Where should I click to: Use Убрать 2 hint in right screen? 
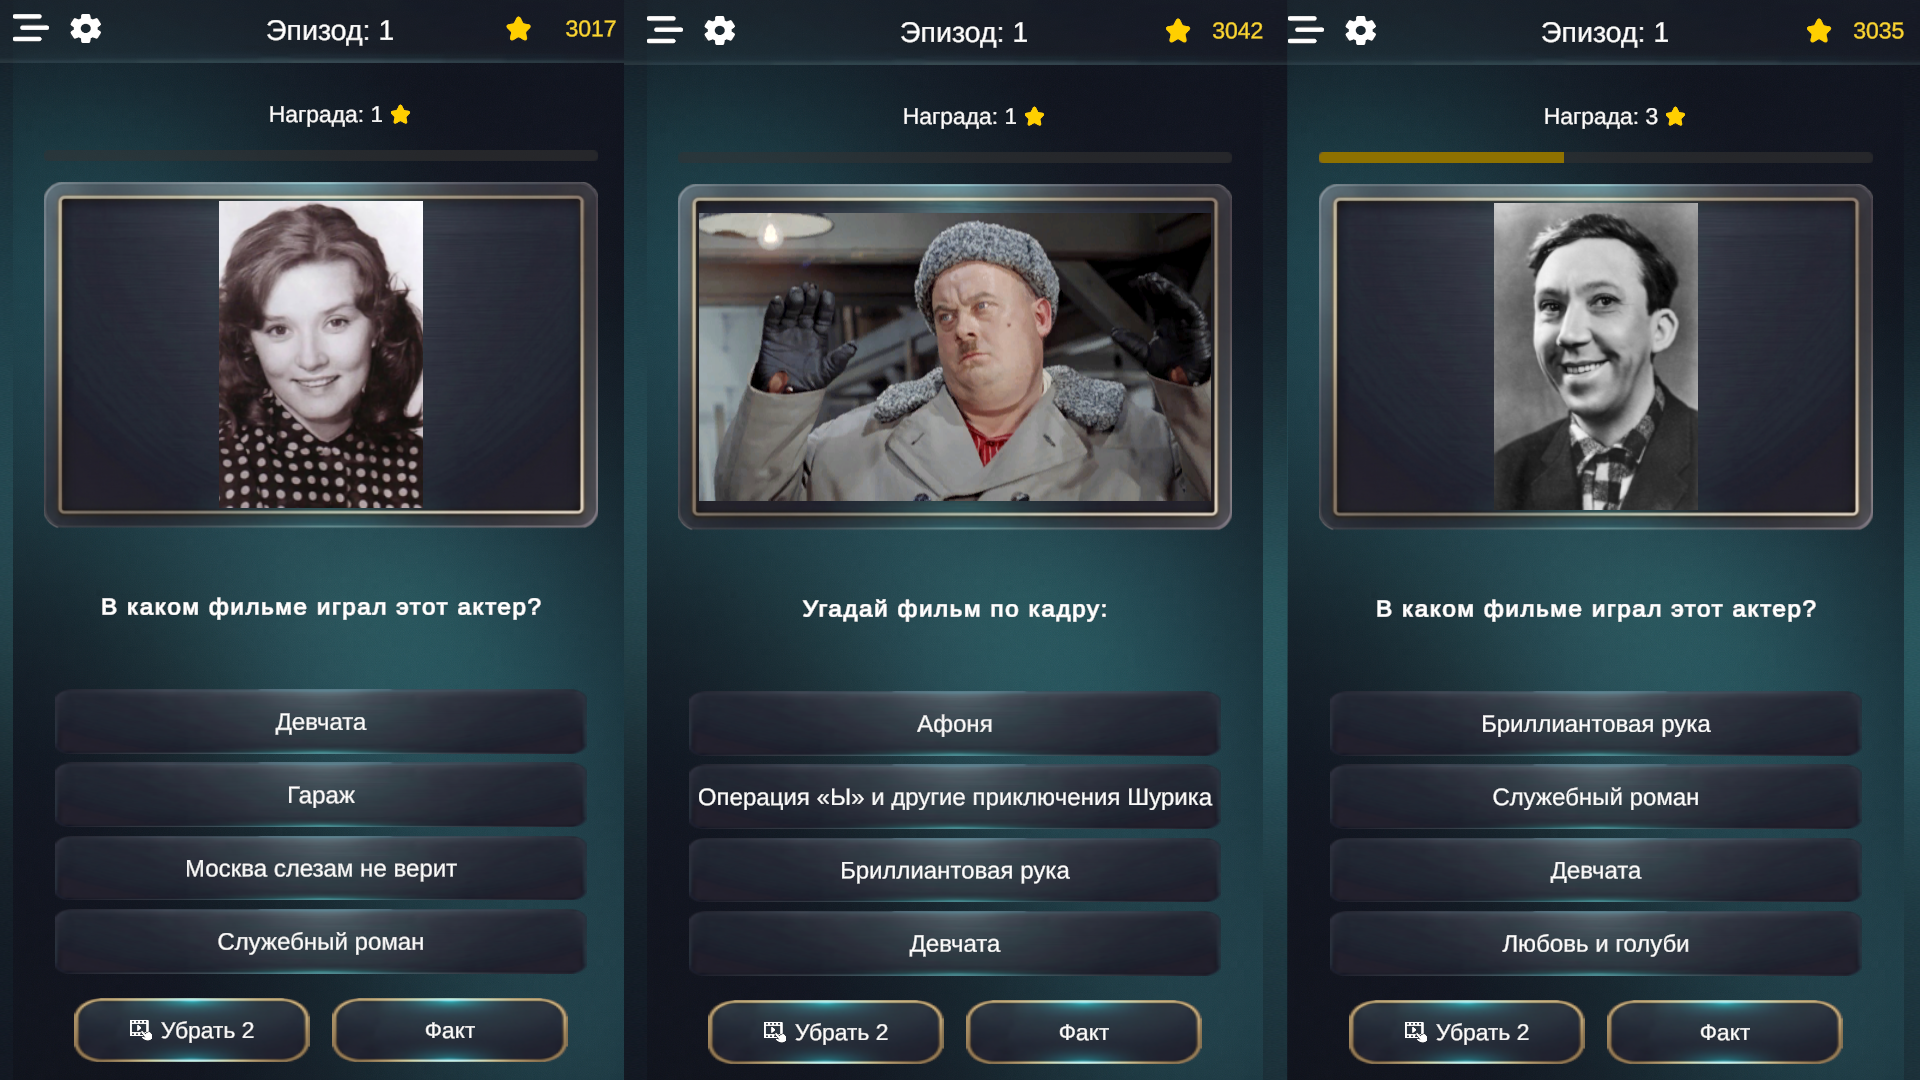(x=1467, y=1032)
